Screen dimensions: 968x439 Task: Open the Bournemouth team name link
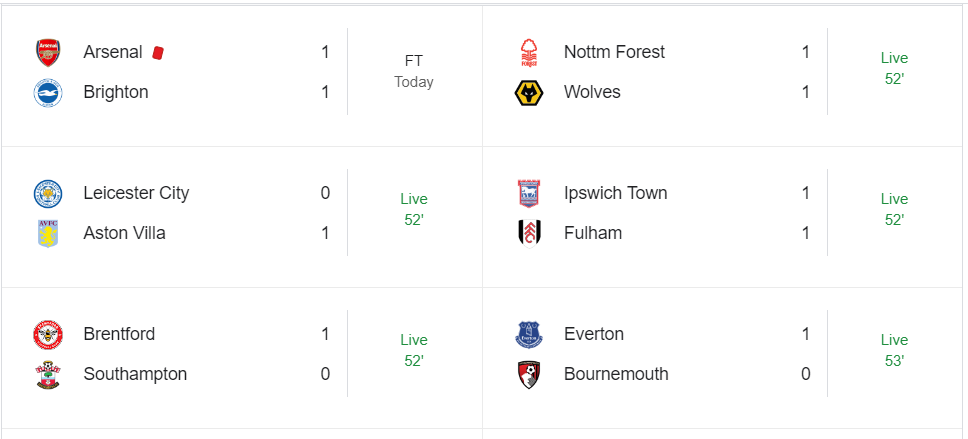click(616, 374)
